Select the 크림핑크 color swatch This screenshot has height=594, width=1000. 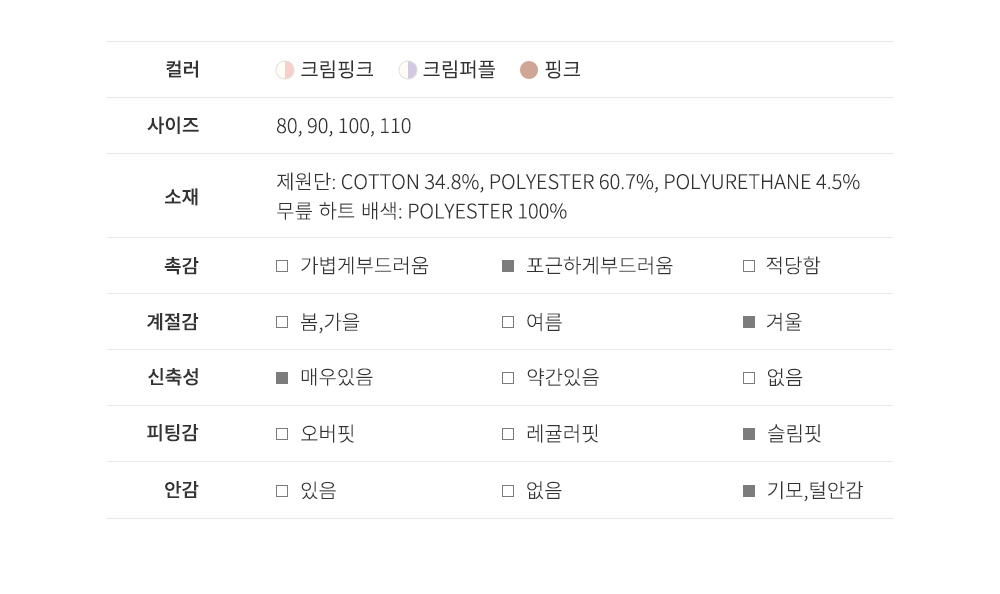click(285, 70)
